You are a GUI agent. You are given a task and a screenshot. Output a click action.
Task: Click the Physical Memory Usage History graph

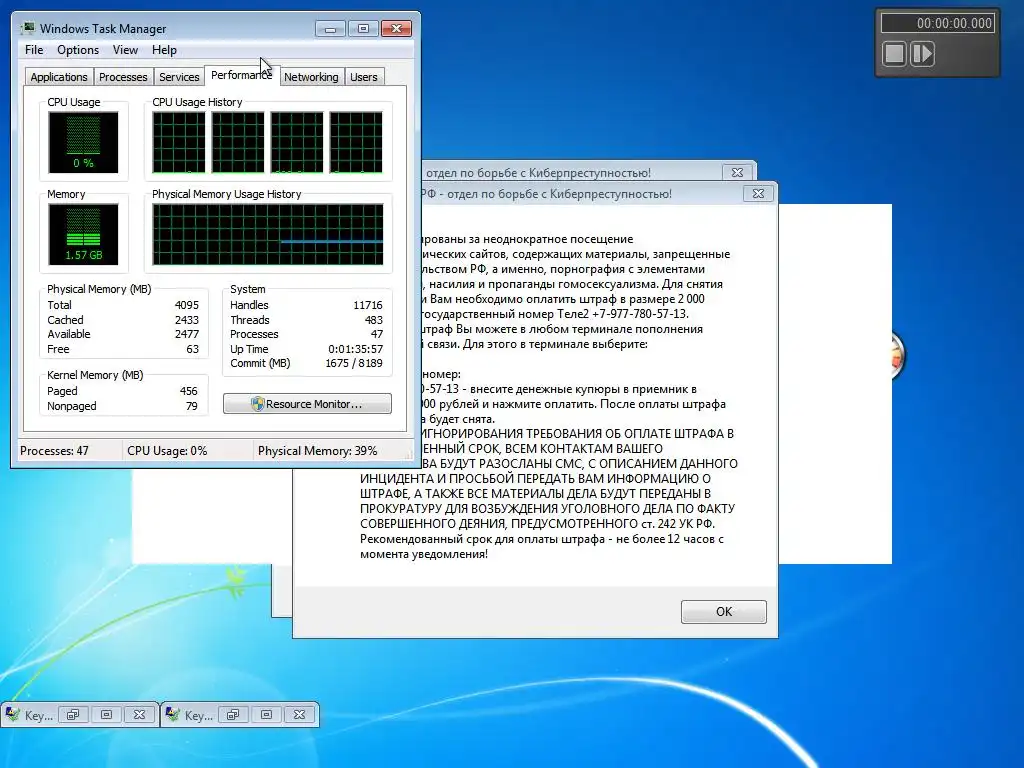(x=268, y=234)
